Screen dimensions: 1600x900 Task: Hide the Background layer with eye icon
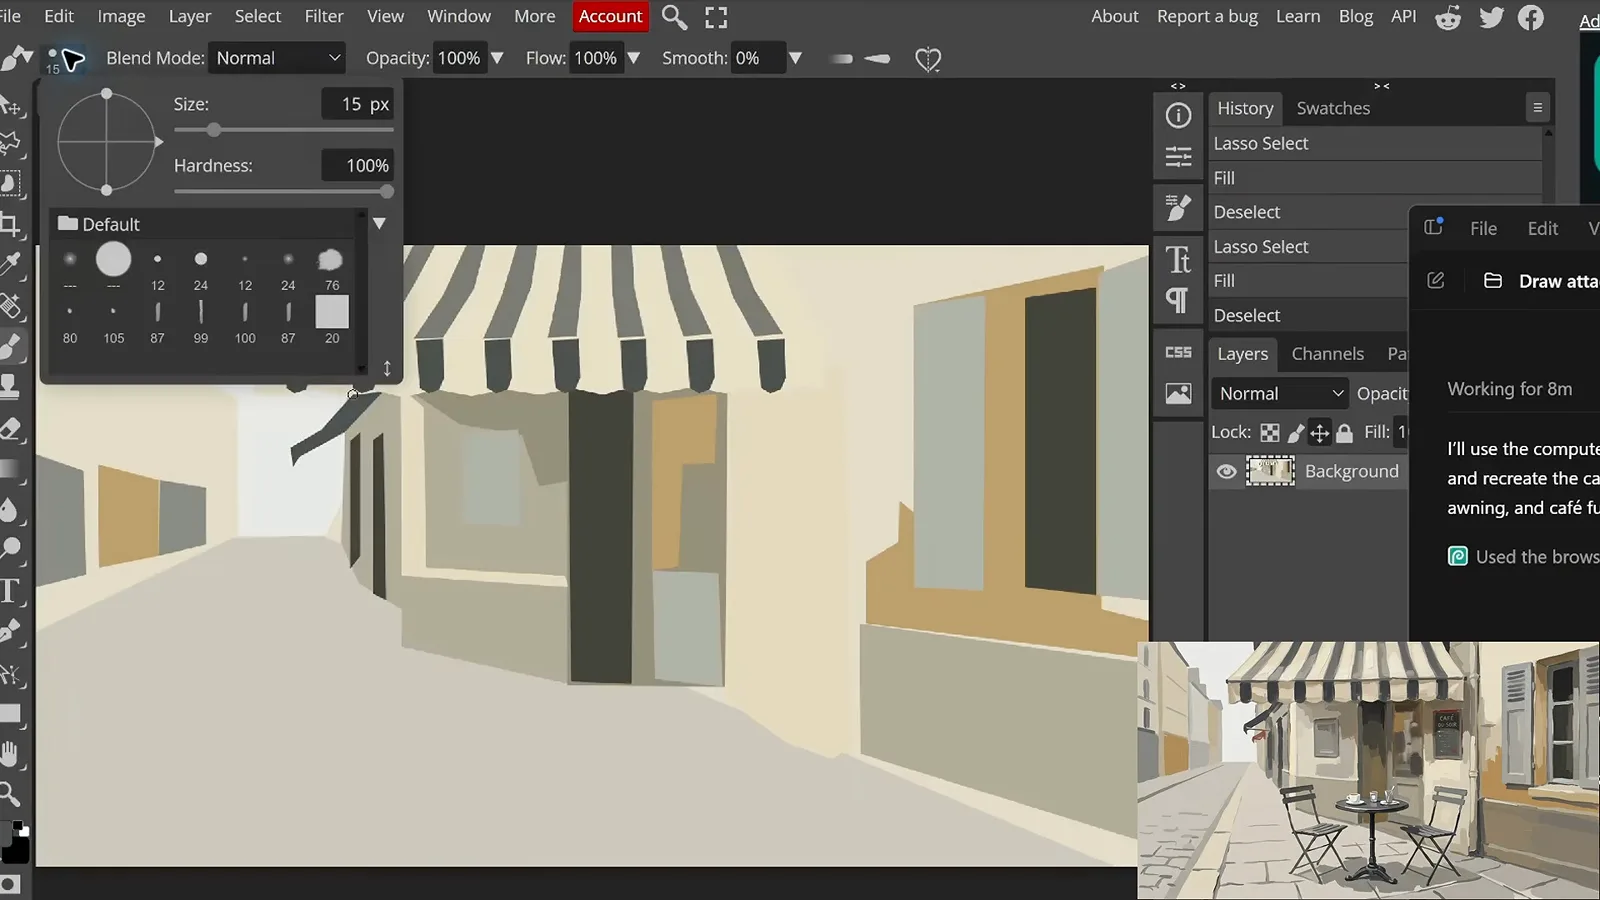(x=1226, y=472)
